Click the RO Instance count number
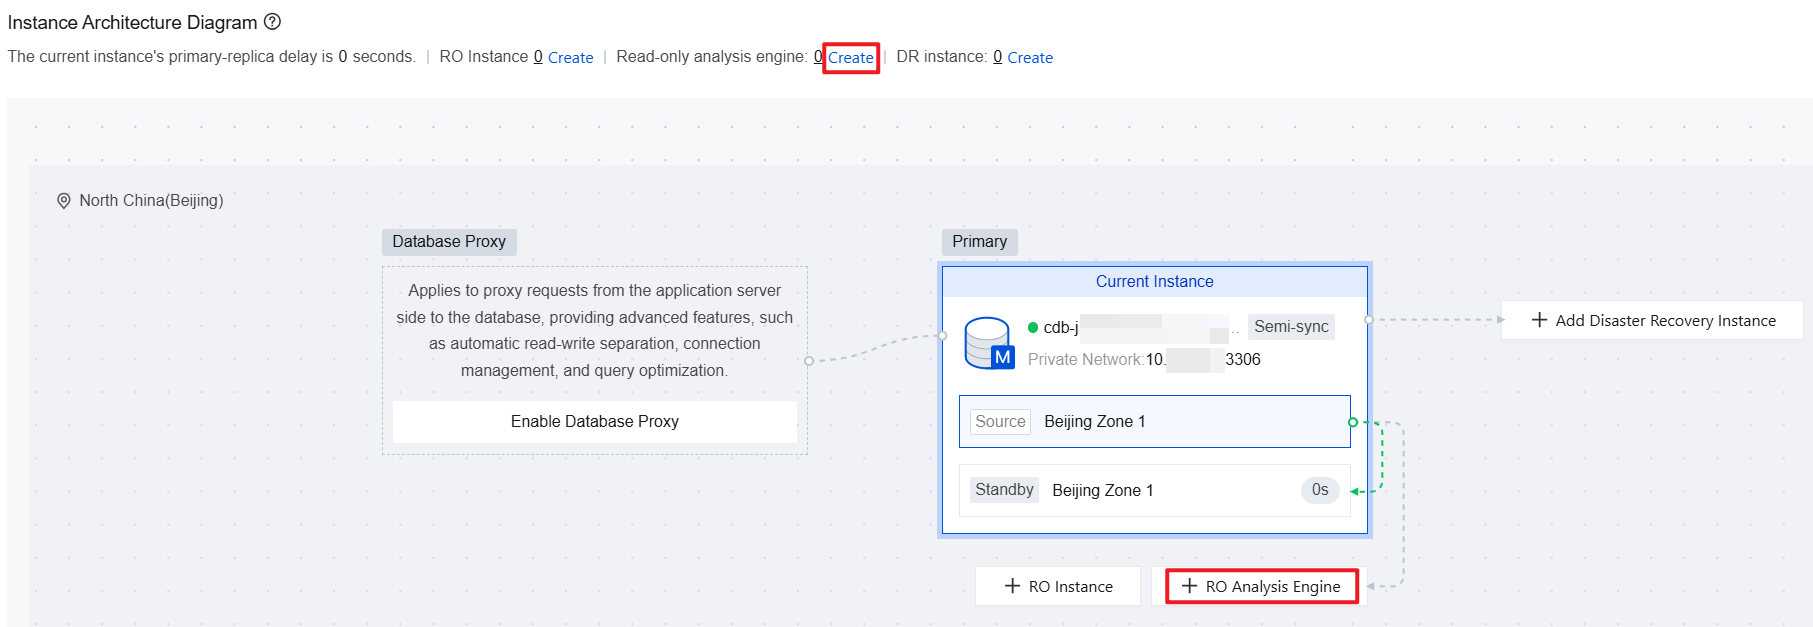Screen dimensions: 1813x627 click(x=538, y=57)
